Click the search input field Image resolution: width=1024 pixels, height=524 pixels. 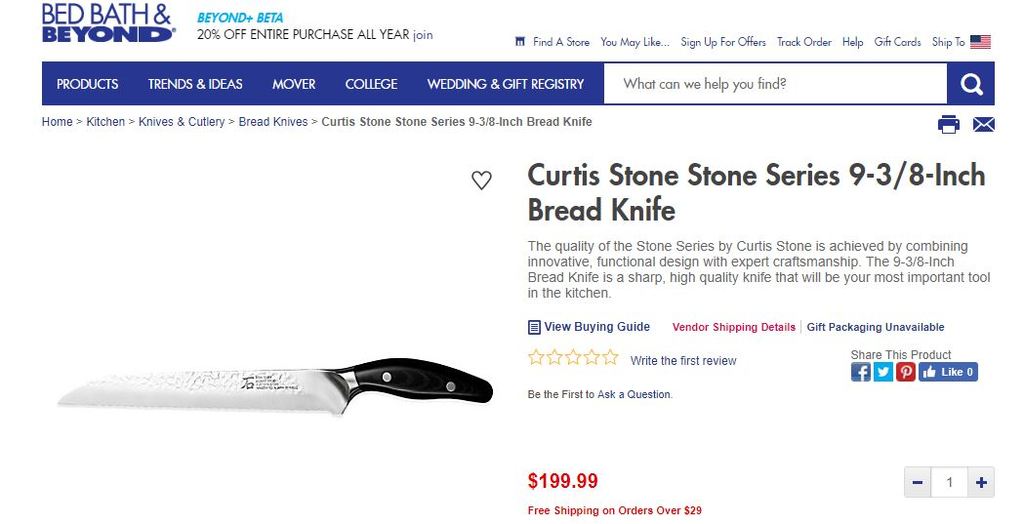point(775,84)
